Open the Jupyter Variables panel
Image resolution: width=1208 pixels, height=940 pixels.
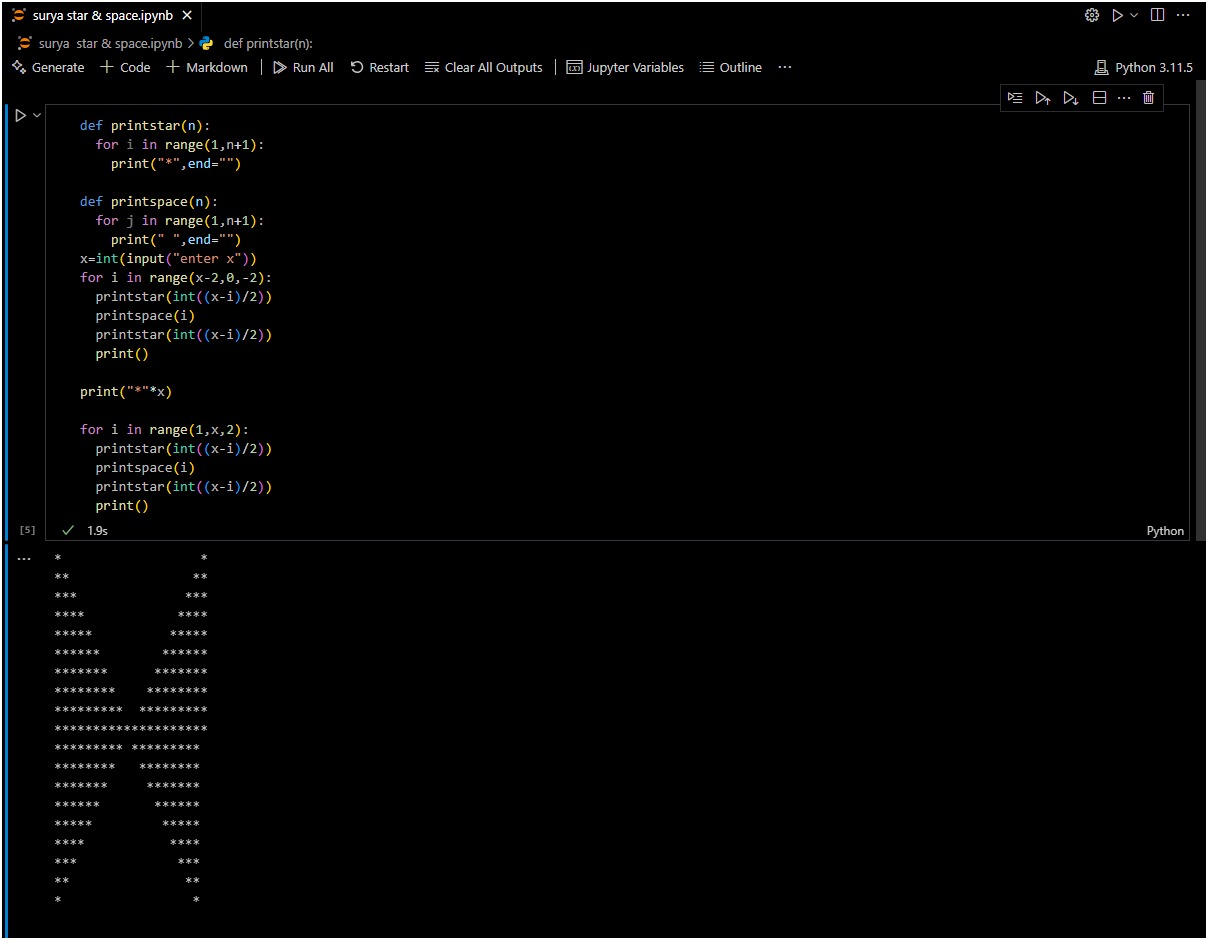(x=625, y=67)
